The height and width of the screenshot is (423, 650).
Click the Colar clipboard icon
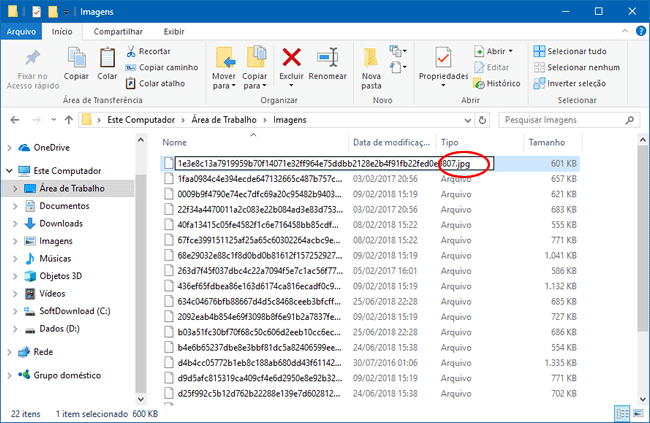107,57
